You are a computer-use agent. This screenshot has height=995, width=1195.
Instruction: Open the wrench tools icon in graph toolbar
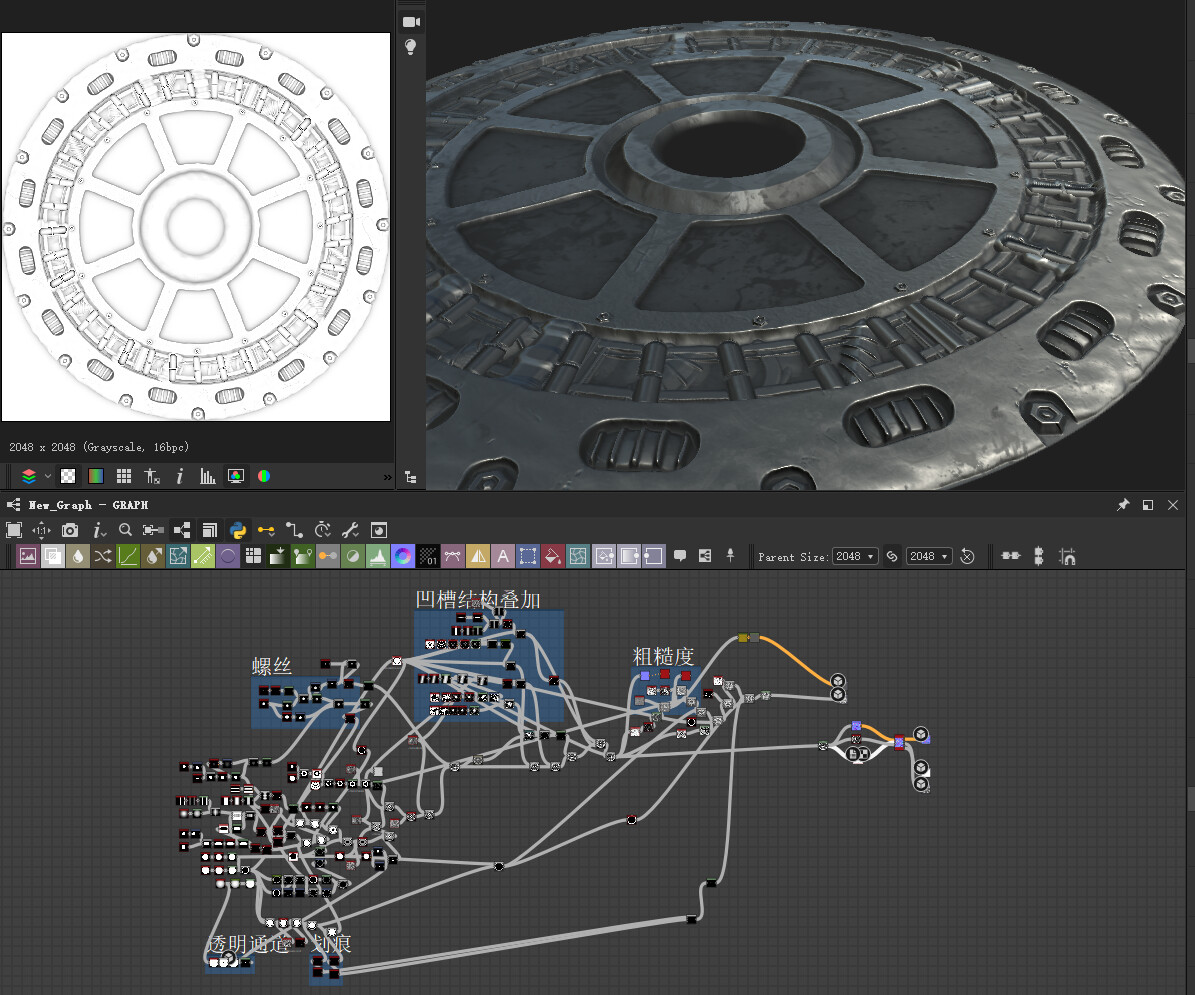[x=348, y=530]
